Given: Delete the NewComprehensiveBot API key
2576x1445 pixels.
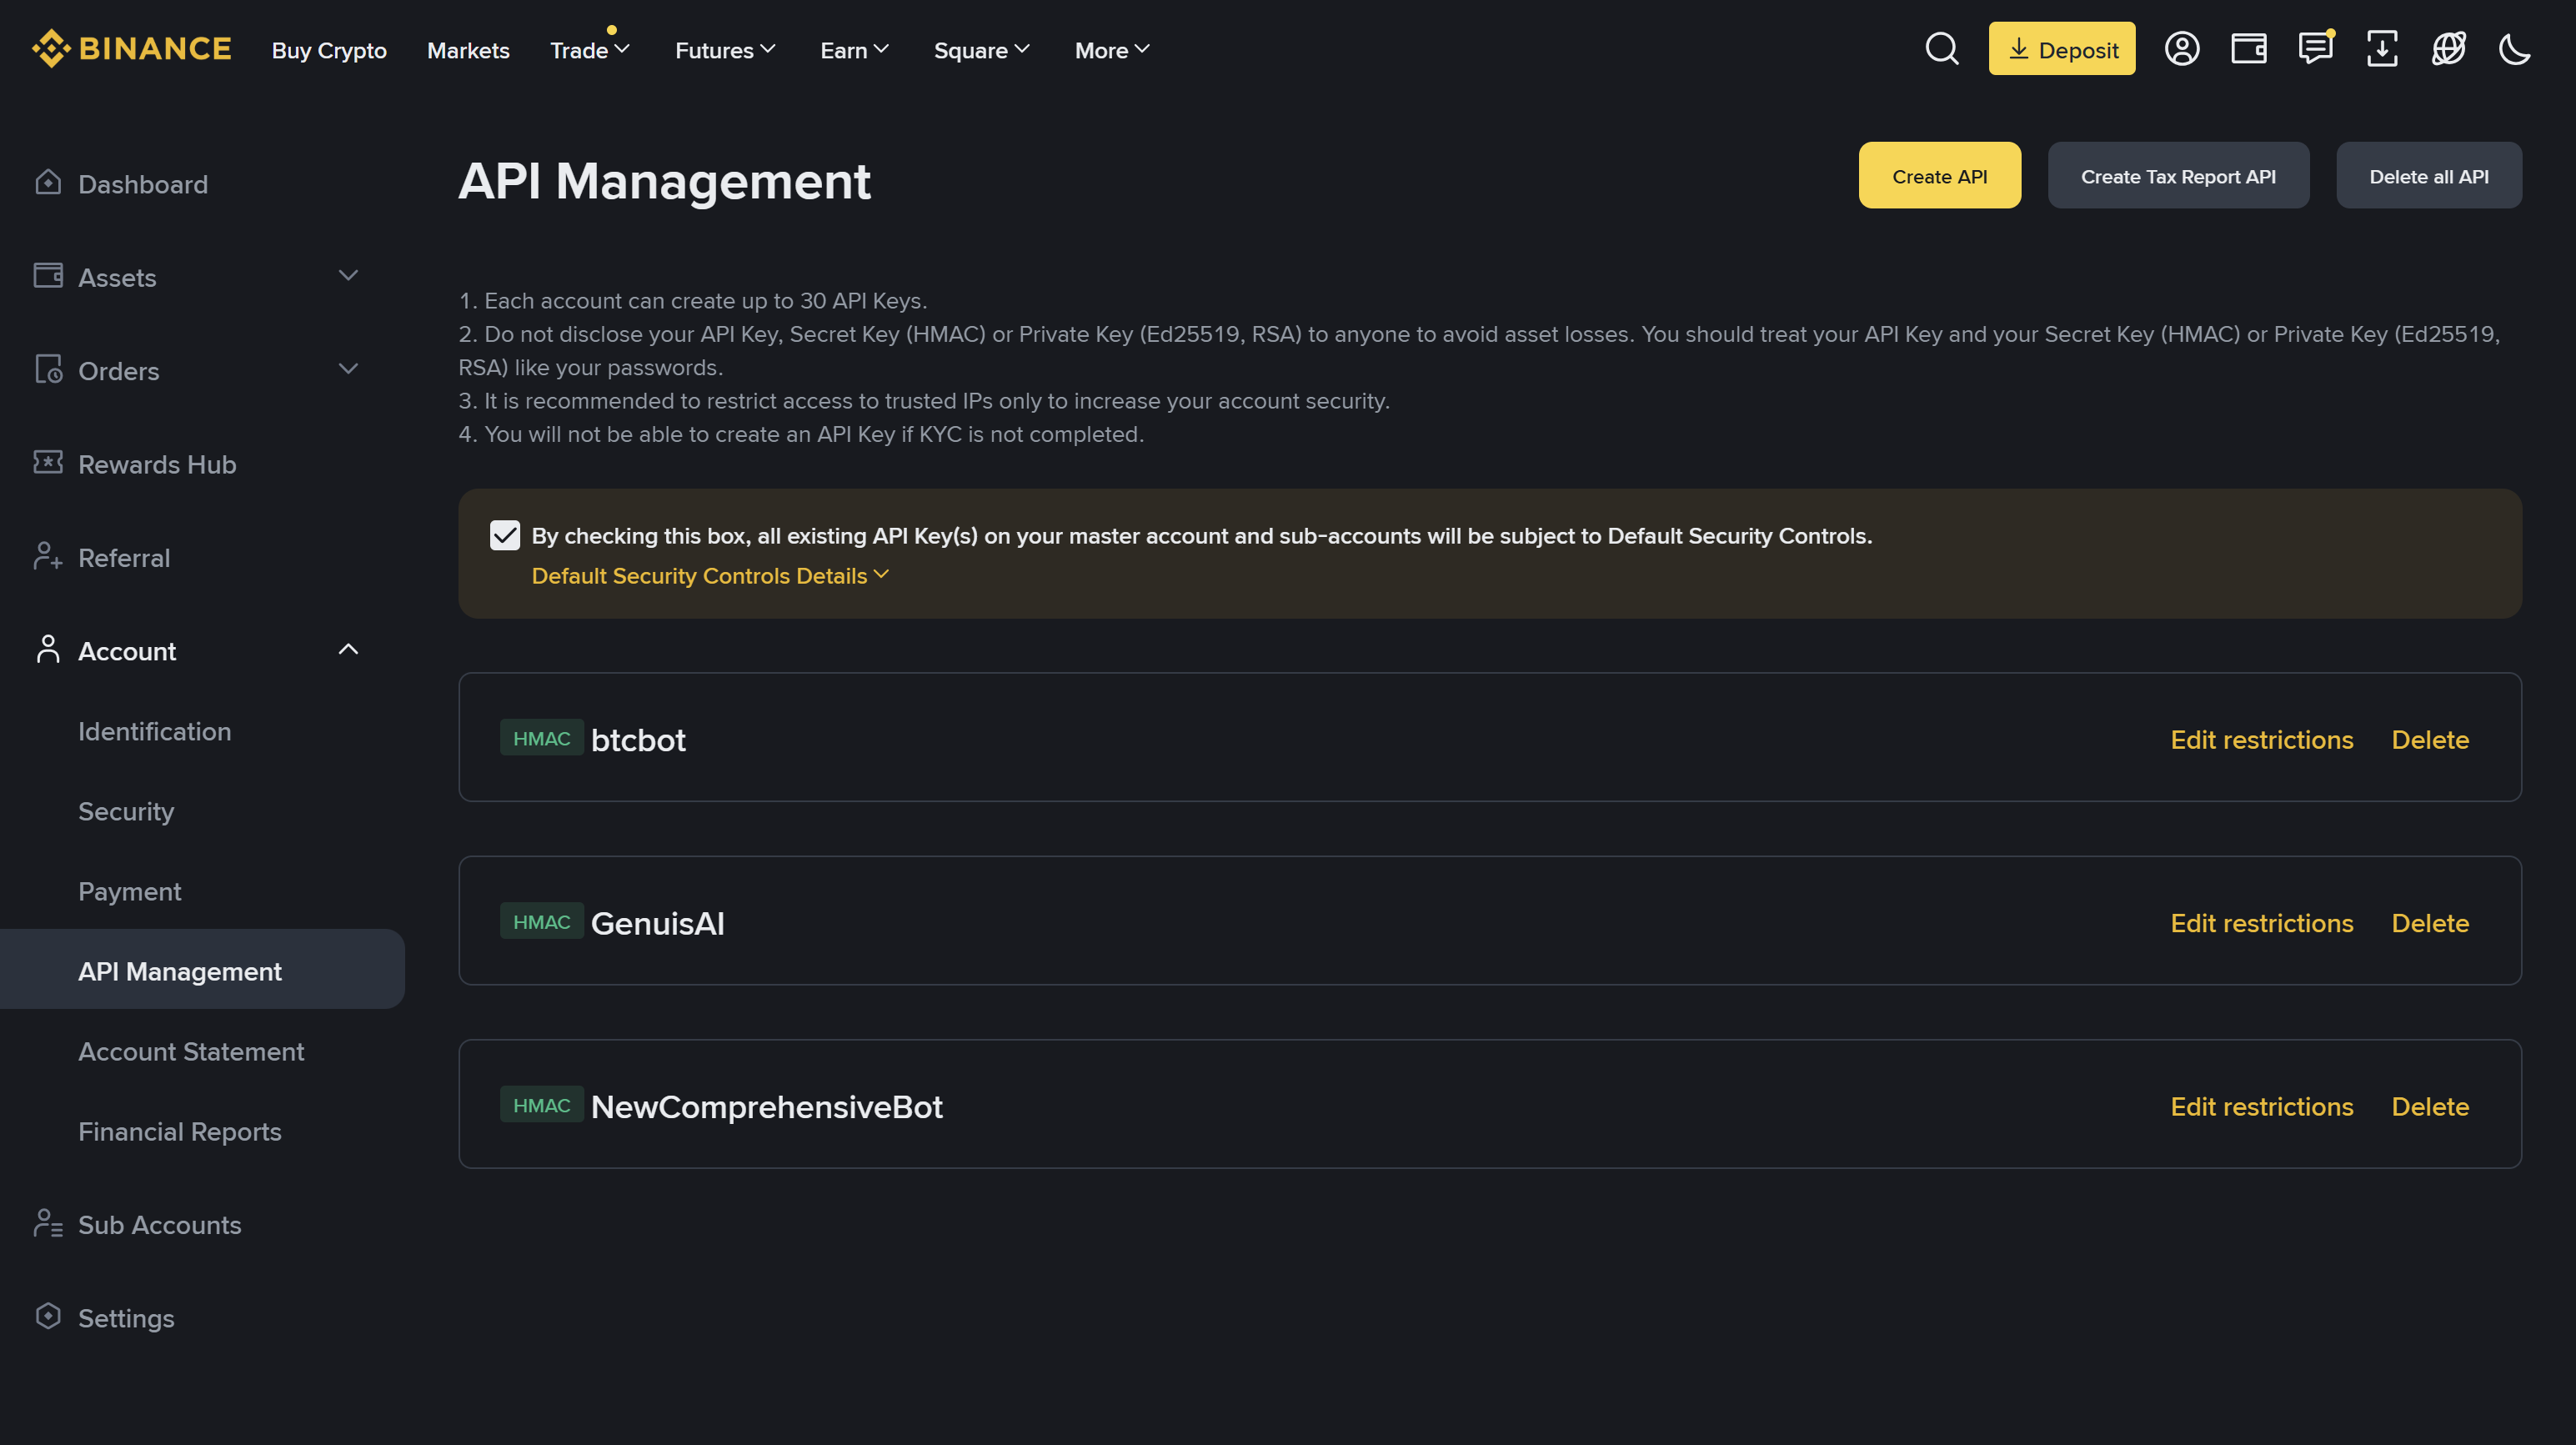Looking at the screenshot, I should [2430, 1107].
